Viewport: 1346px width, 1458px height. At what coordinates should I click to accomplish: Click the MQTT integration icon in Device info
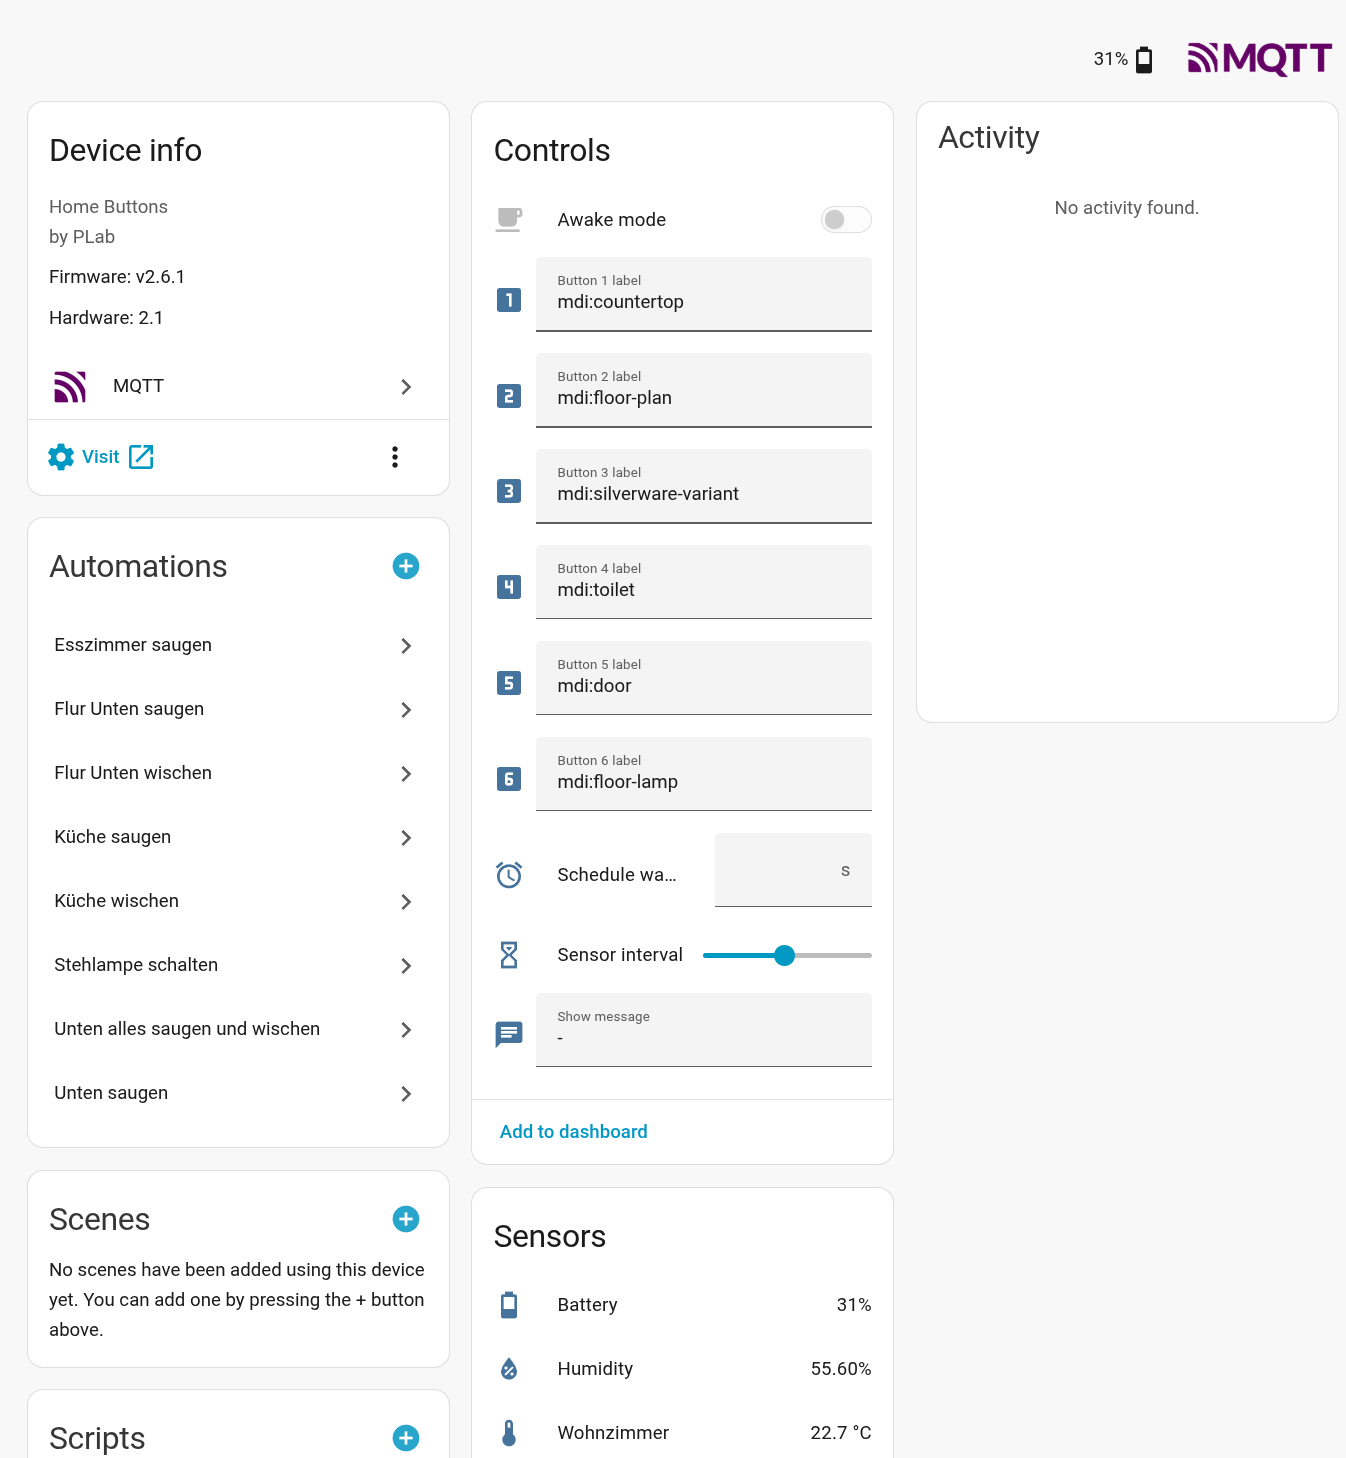click(70, 386)
